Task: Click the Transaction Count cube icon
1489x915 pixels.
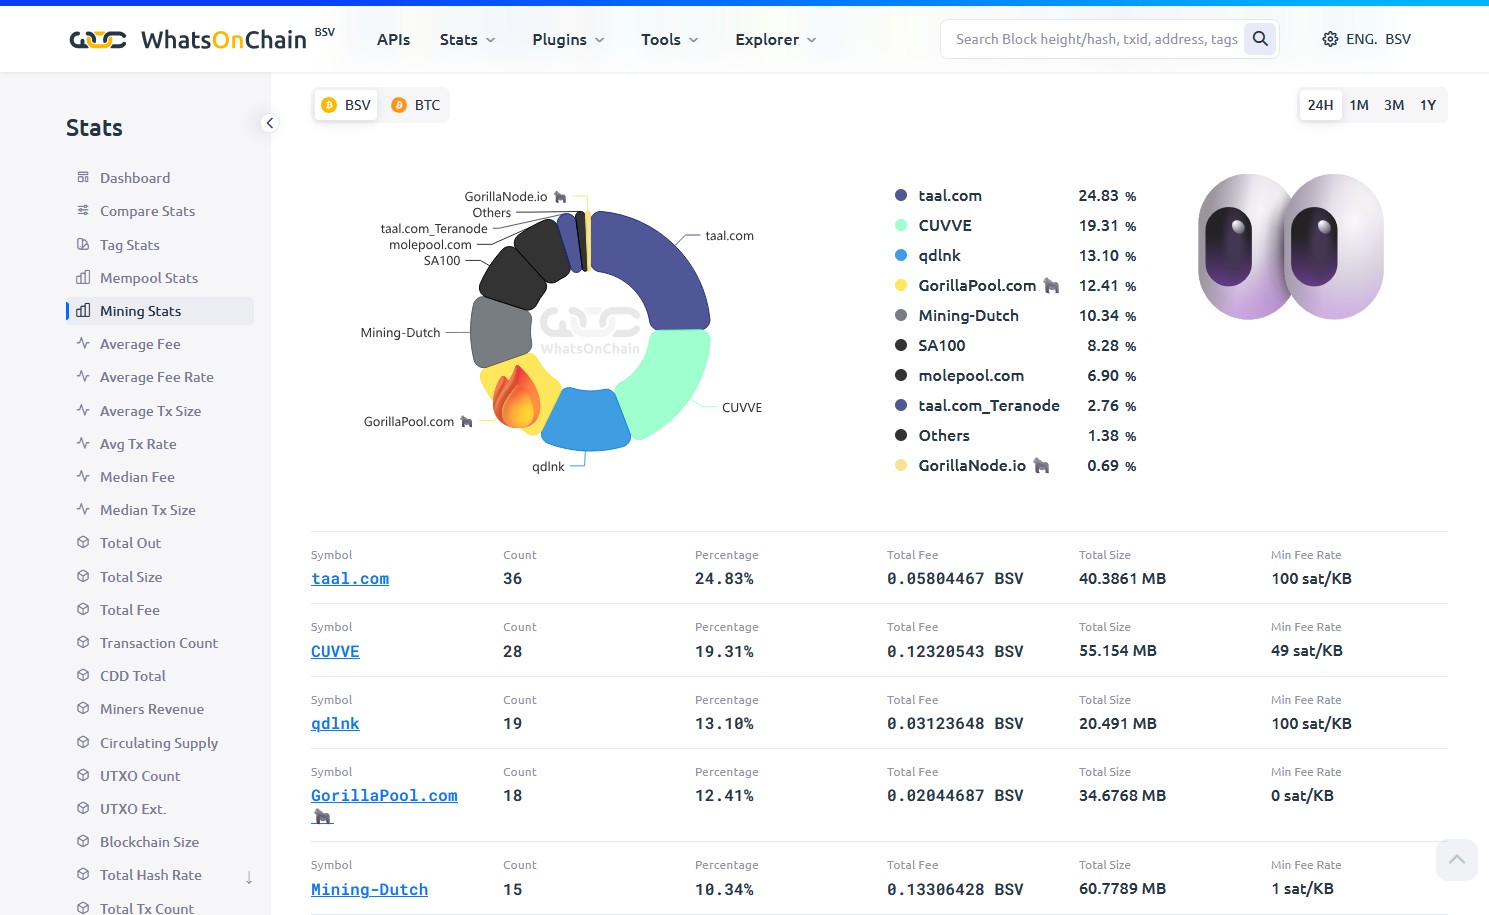Action: pos(83,642)
